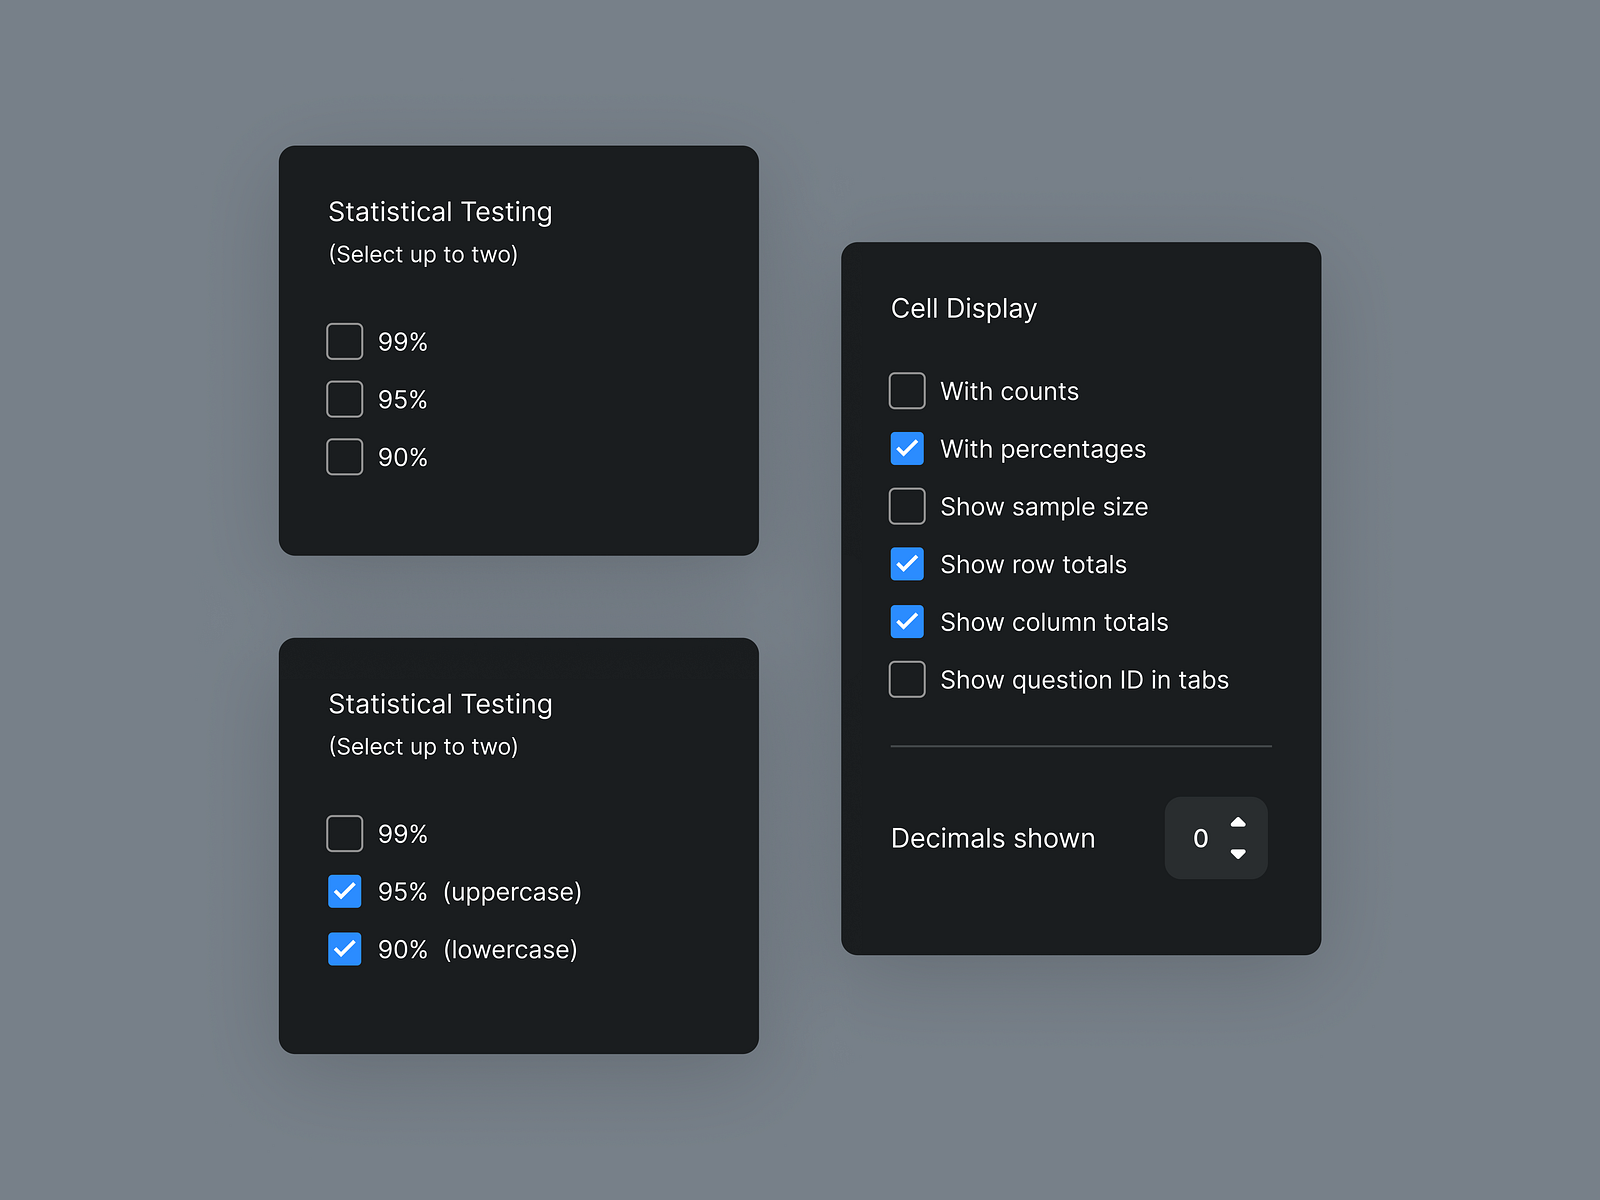Disable the 95% (uppercase) checkbox
The width and height of the screenshot is (1600, 1200).
[344, 891]
